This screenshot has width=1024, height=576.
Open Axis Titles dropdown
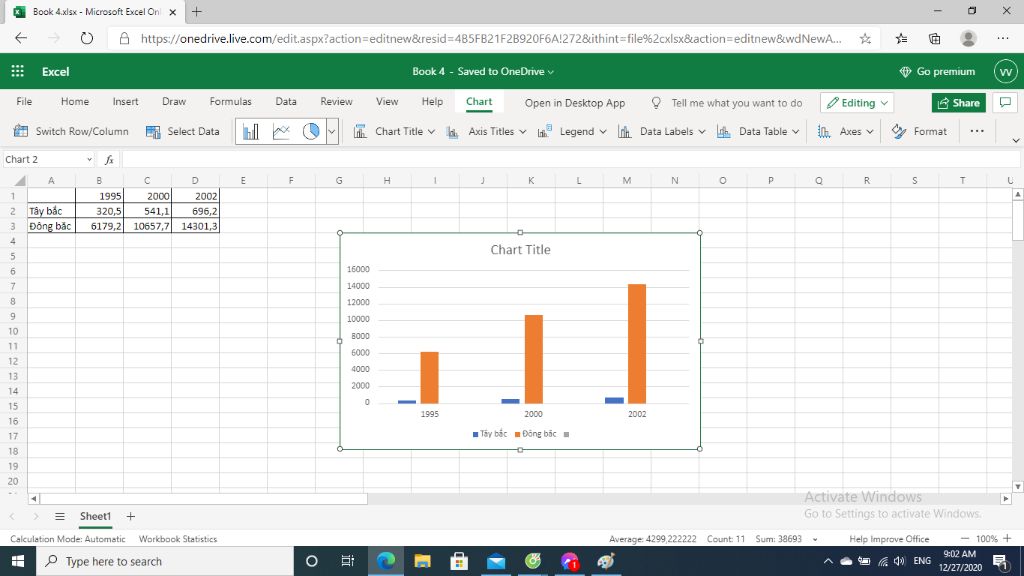pos(487,131)
